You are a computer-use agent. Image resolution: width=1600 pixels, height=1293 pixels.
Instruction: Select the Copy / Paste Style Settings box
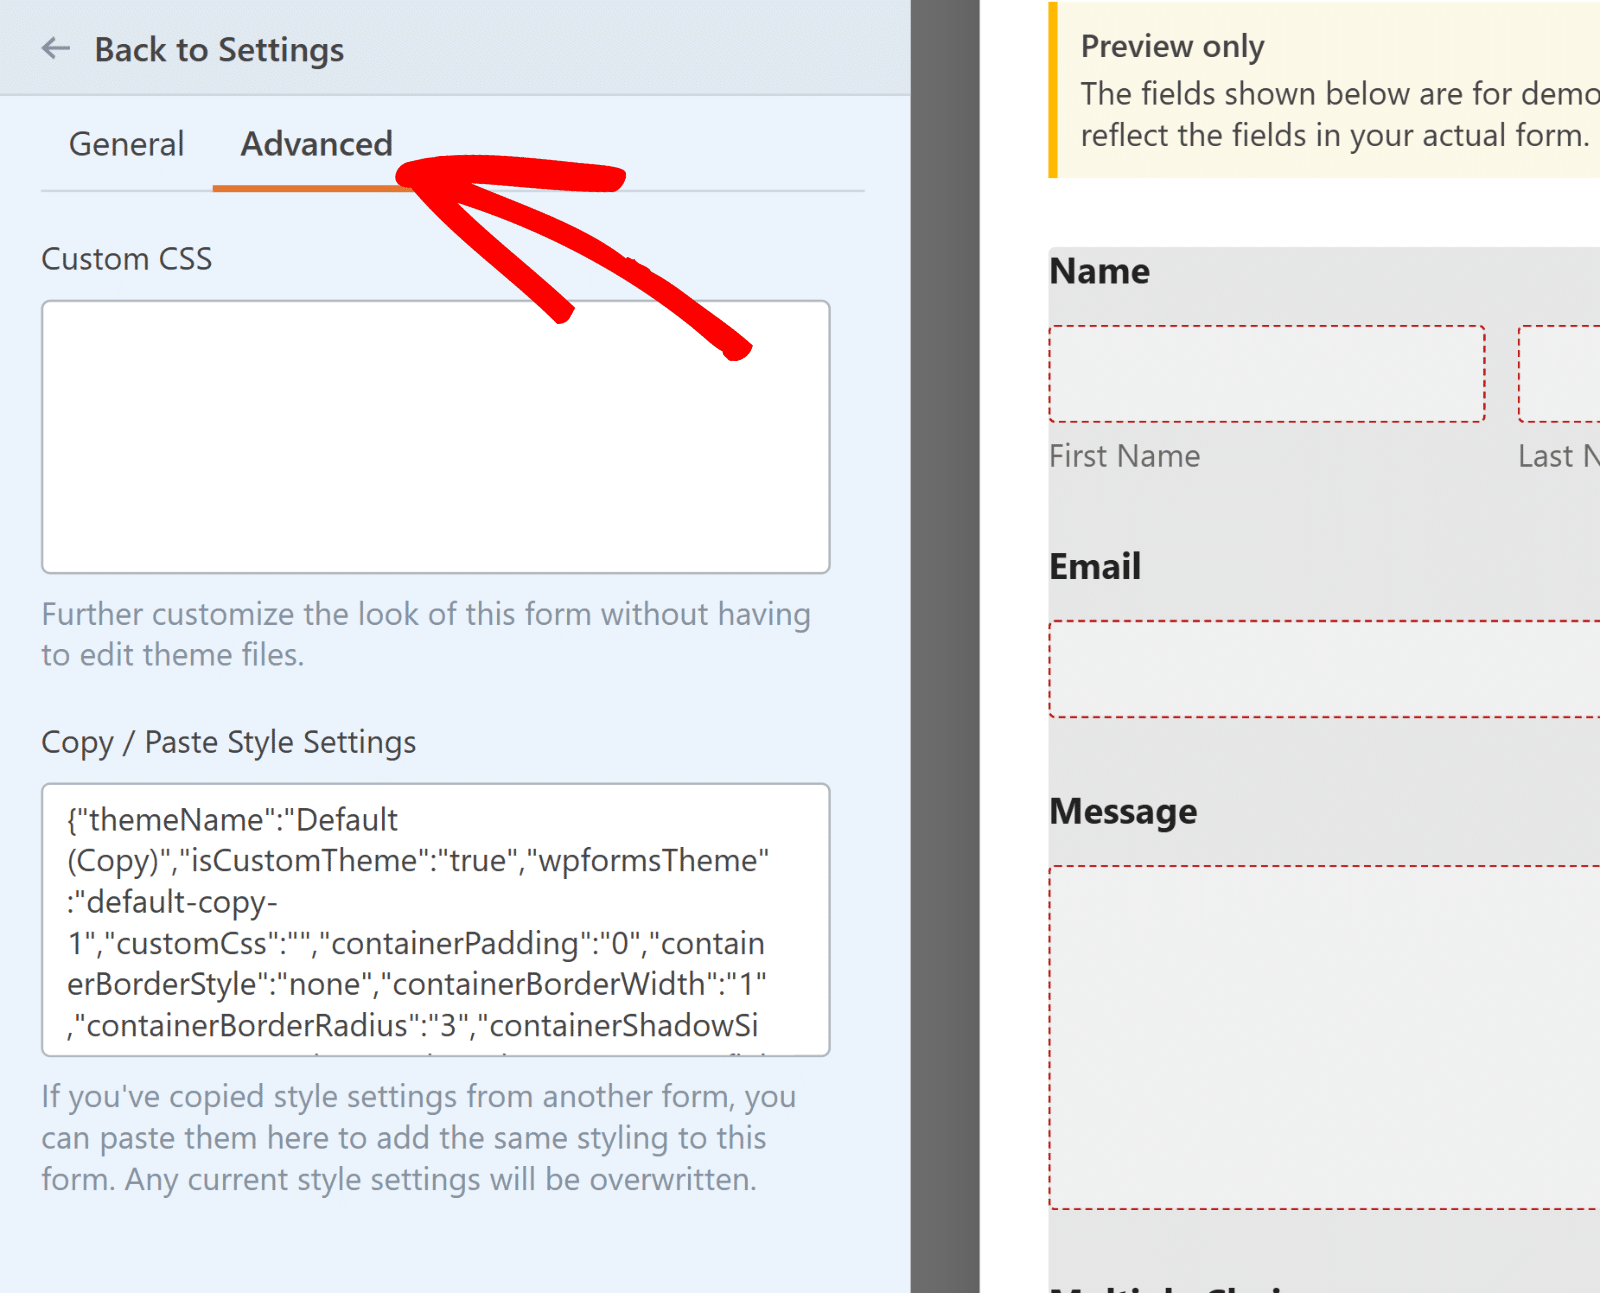pos(435,918)
